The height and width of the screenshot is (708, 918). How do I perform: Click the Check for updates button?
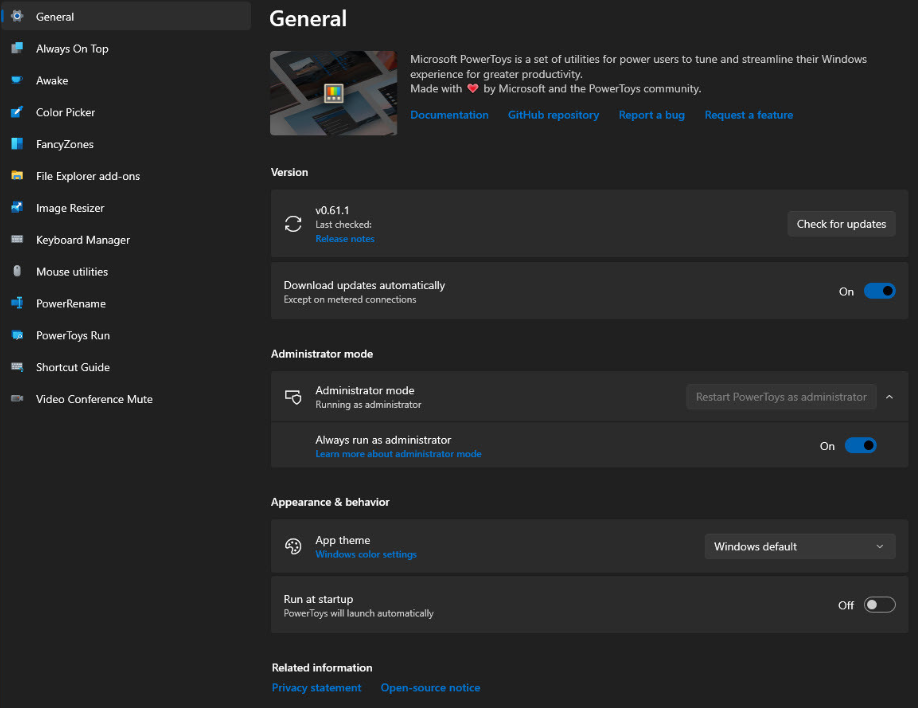(x=841, y=224)
